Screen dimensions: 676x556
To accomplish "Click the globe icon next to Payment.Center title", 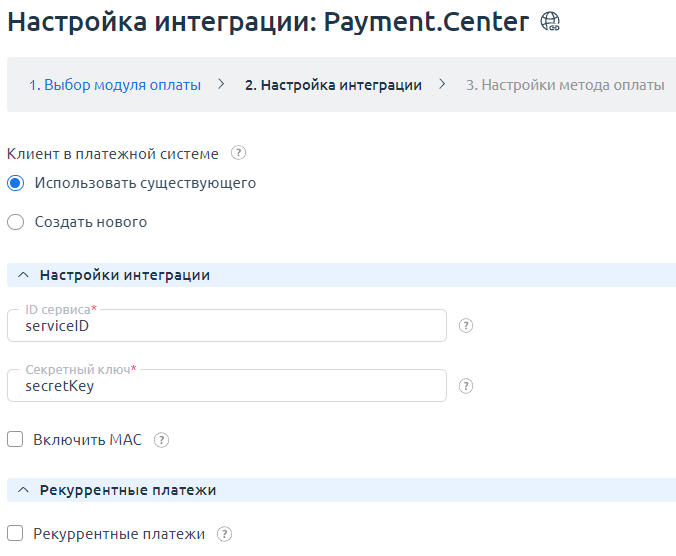I will point(550,22).
